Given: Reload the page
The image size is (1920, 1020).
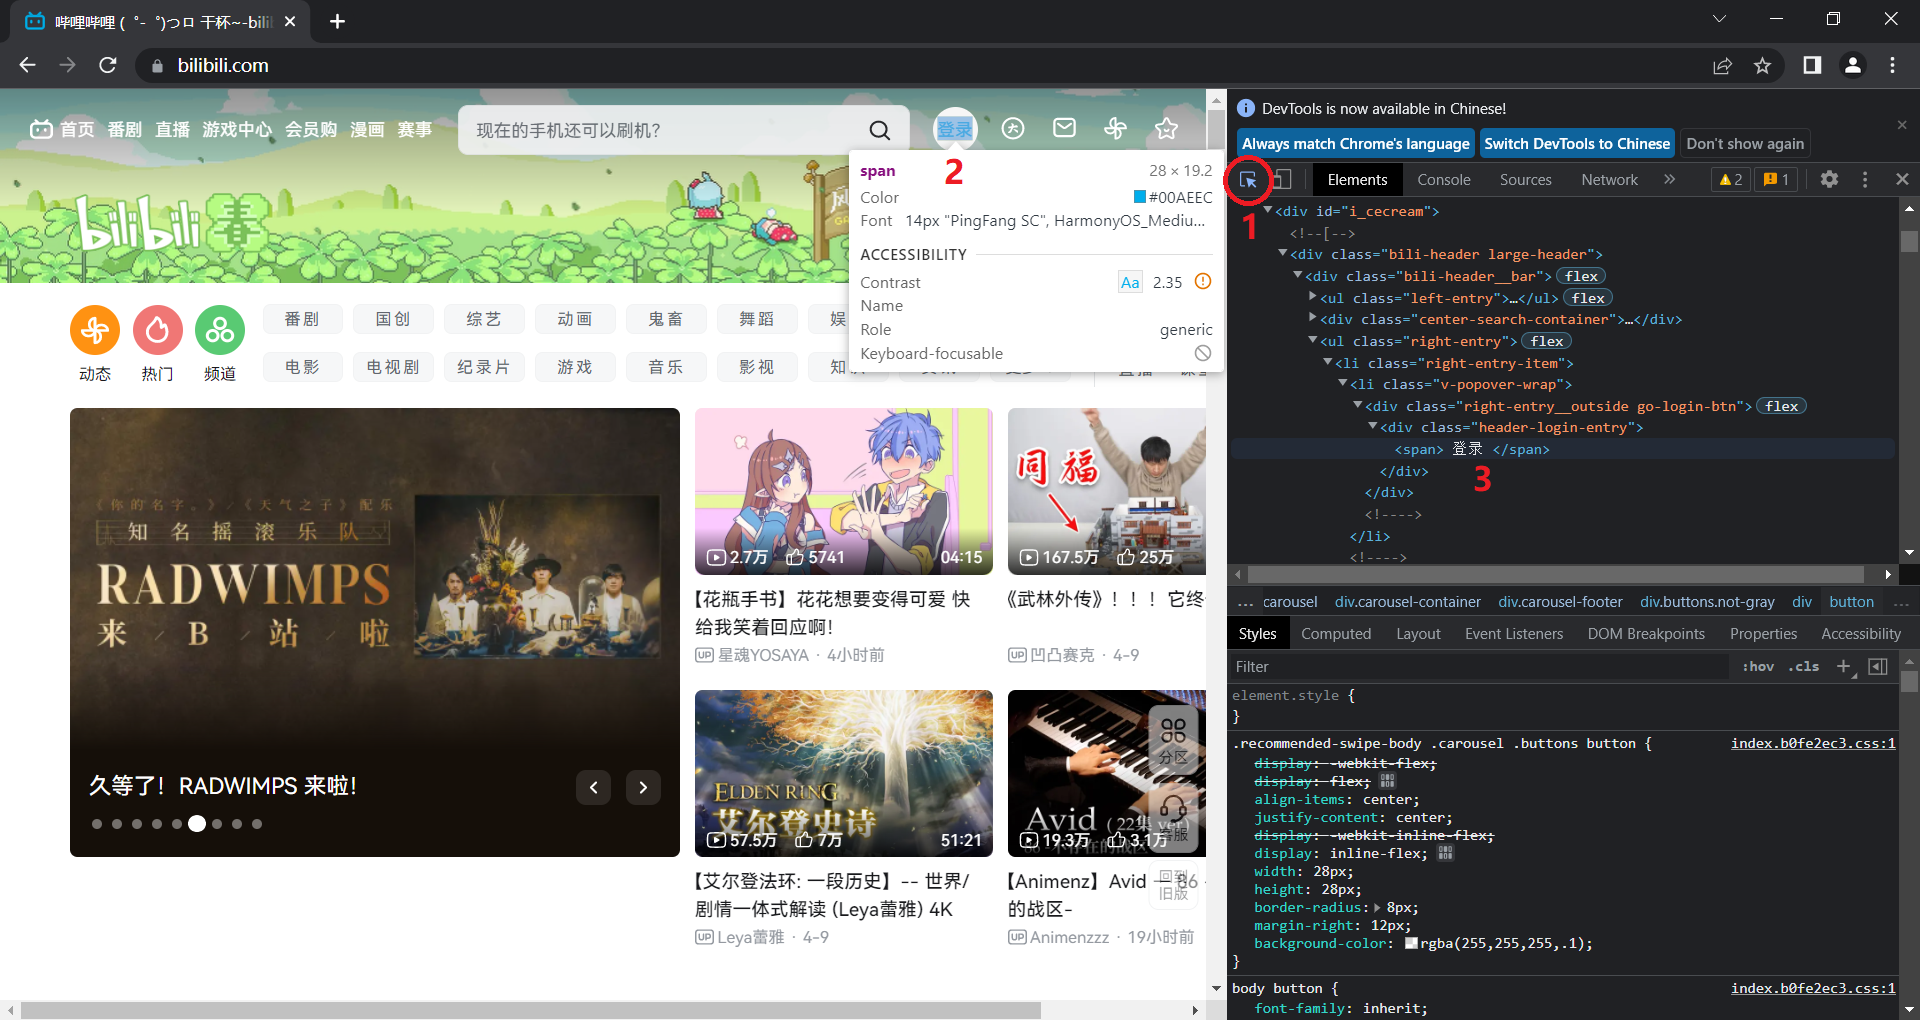Looking at the screenshot, I should pyautogui.click(x=108, y=65).
